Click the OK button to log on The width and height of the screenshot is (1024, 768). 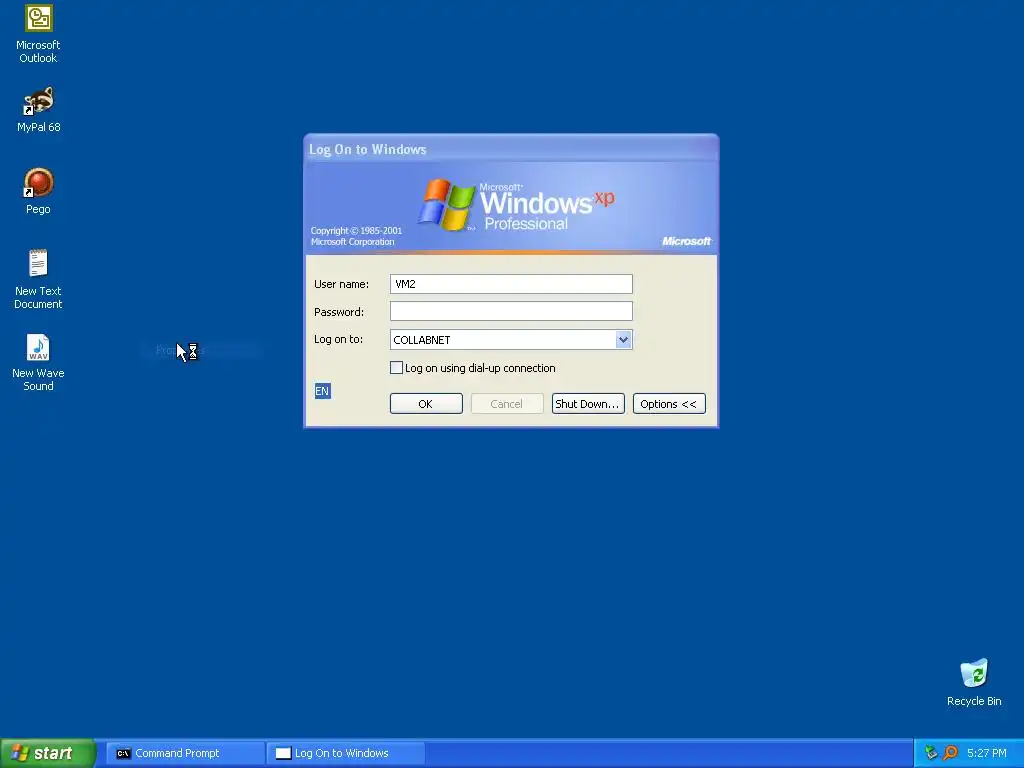426,404
